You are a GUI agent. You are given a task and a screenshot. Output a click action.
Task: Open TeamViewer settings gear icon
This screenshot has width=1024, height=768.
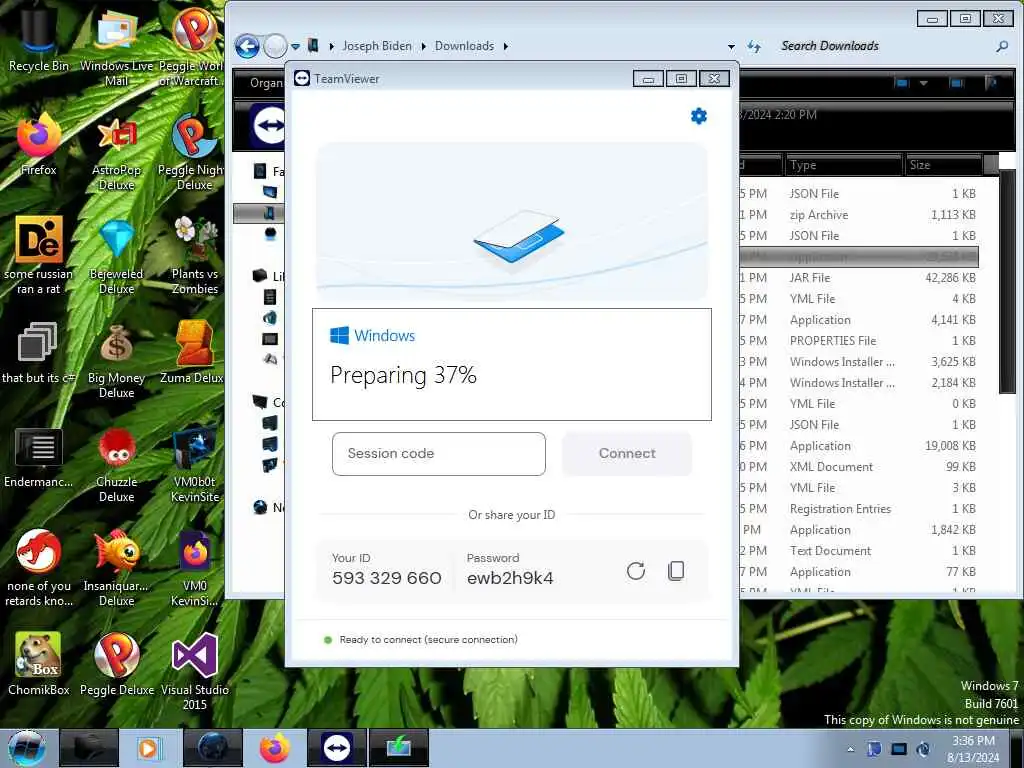coord(699,116)
